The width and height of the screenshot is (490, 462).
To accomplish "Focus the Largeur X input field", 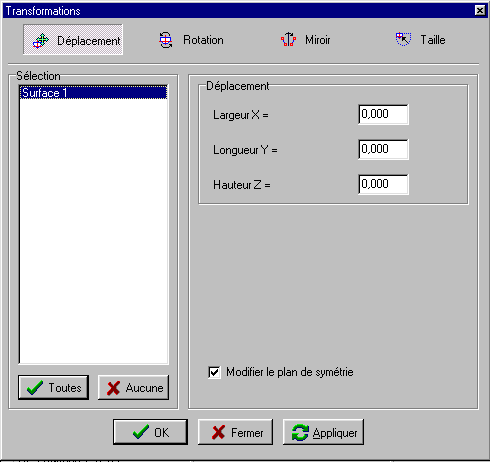I will pos(383,114).
